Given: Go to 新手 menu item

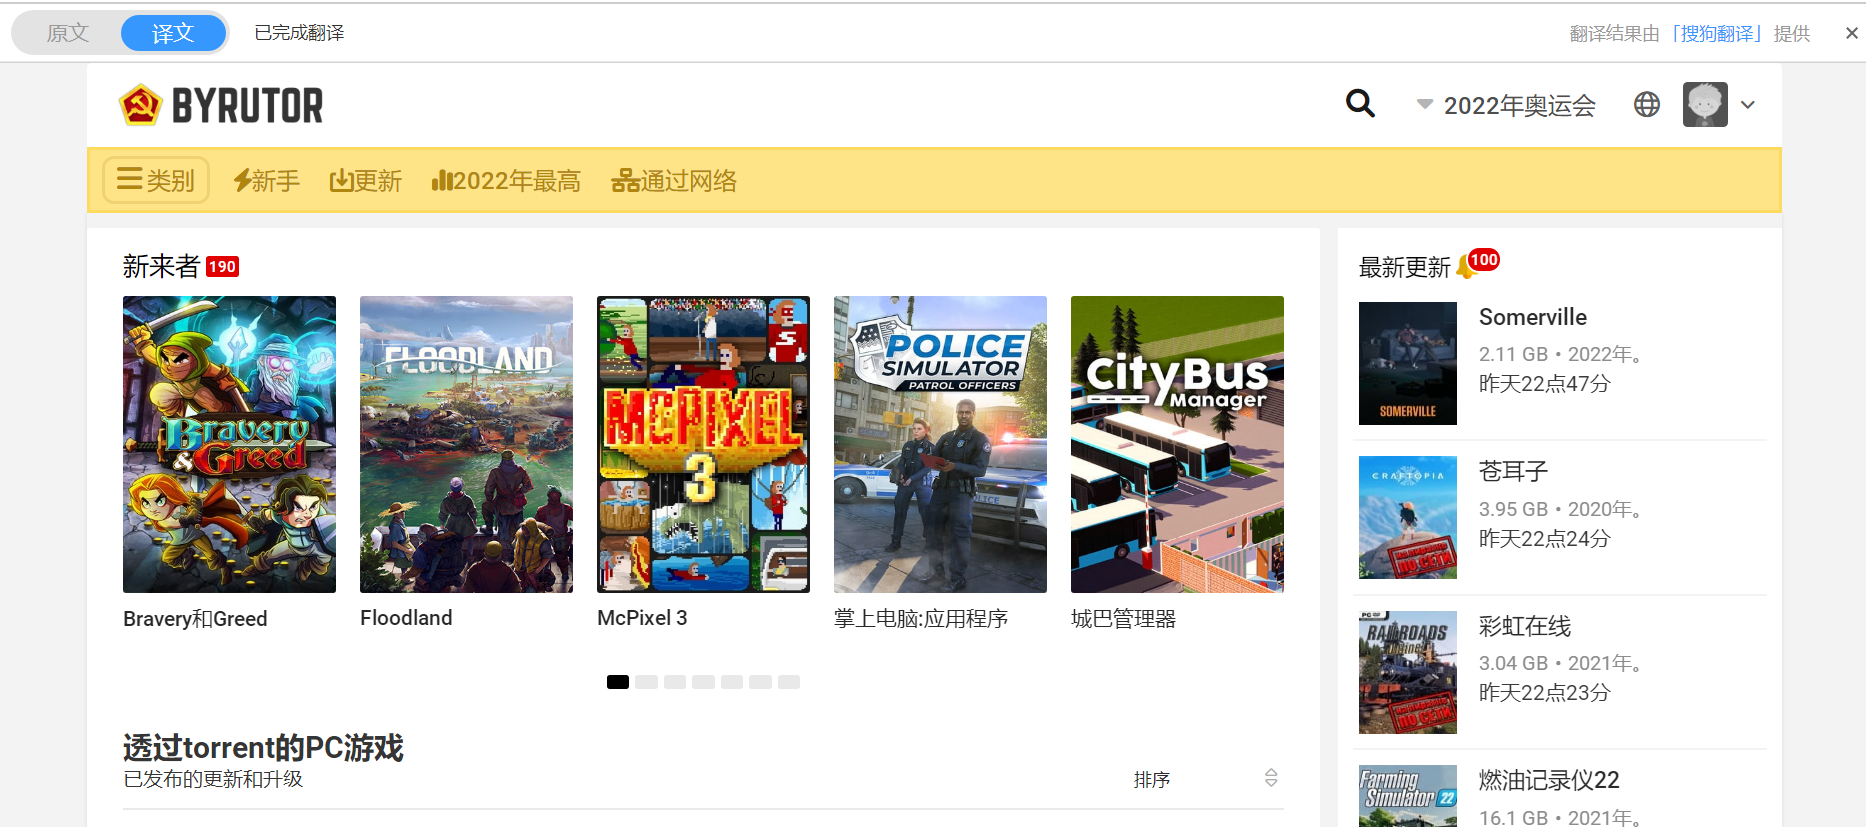Looking at the screenshot, I should click(x=266, y=181).
